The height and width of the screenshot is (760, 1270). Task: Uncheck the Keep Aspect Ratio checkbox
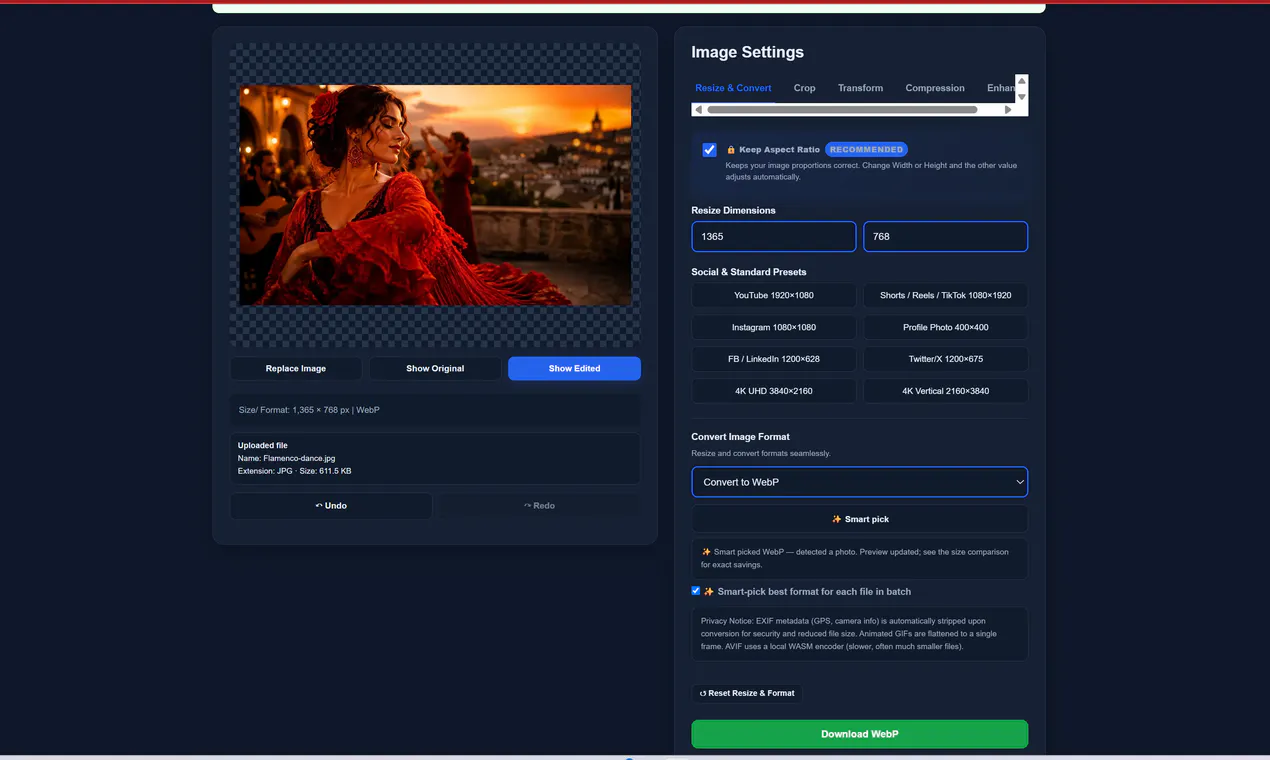(709, 150)
